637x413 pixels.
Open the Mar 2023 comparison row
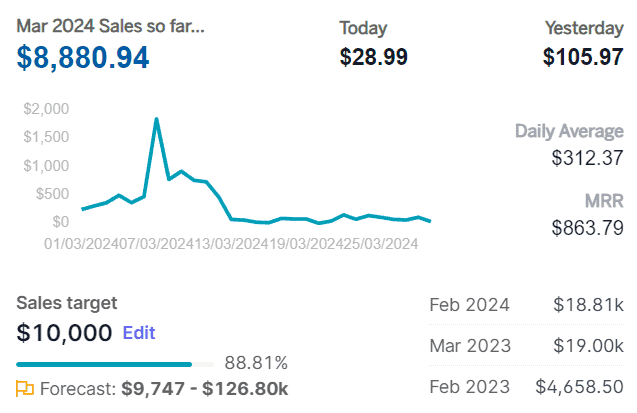[x=526, y=345]
